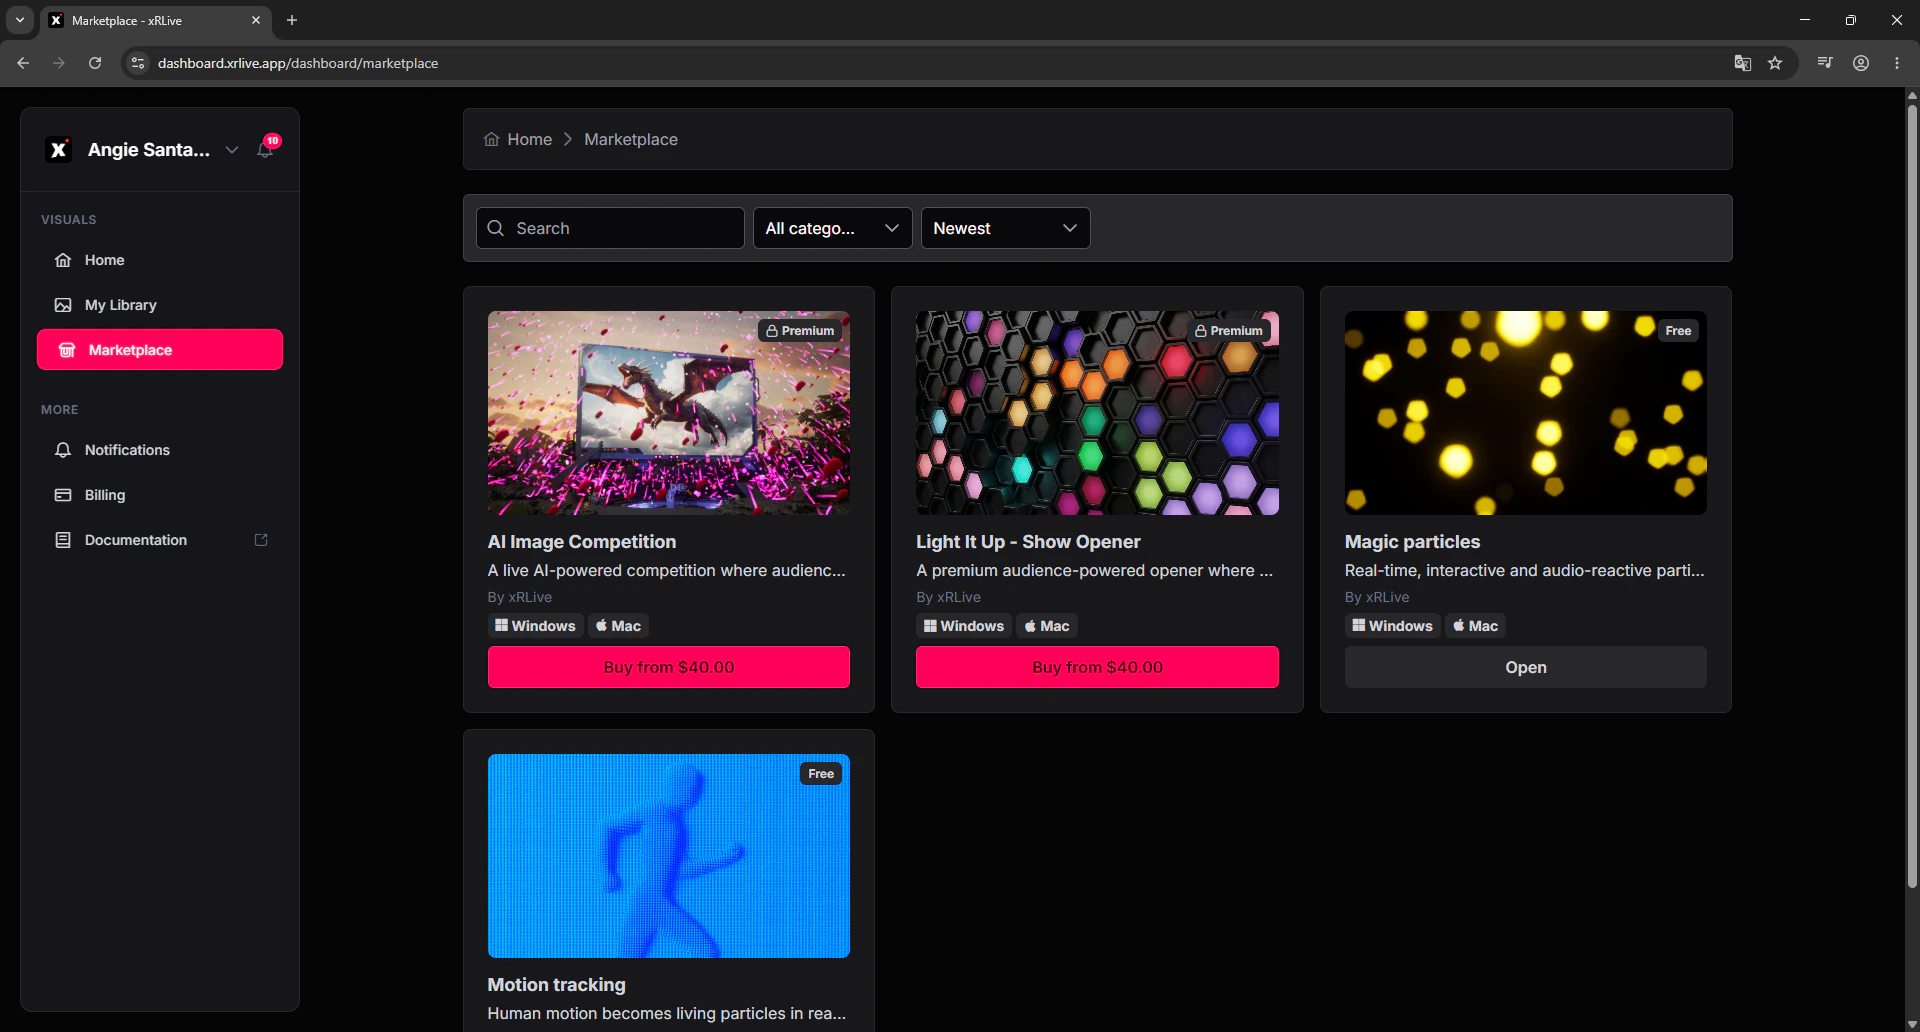The image size is (1920, 1032).
Task: Open the Magic particles thumbnail
Action: click(x=1526, y=413)
